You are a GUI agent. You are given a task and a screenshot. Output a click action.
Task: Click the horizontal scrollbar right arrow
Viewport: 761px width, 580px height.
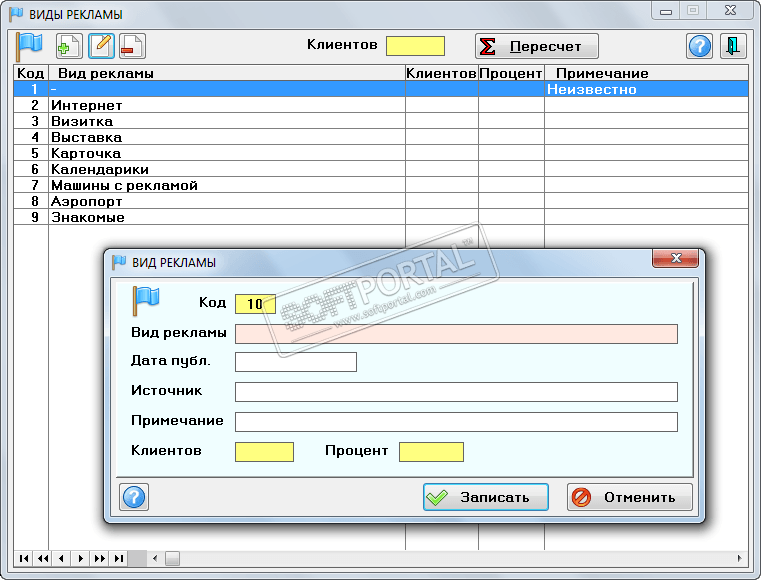(x=740, y=559)
